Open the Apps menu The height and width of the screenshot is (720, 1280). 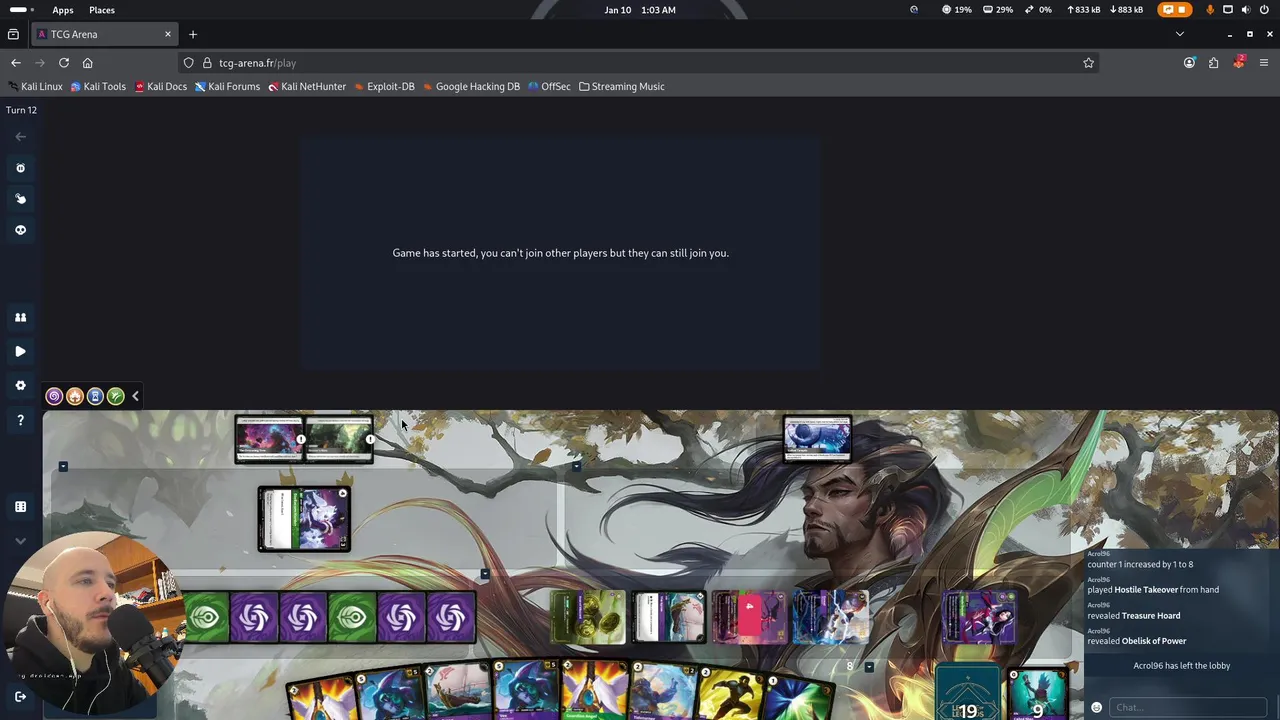[63, 10]
